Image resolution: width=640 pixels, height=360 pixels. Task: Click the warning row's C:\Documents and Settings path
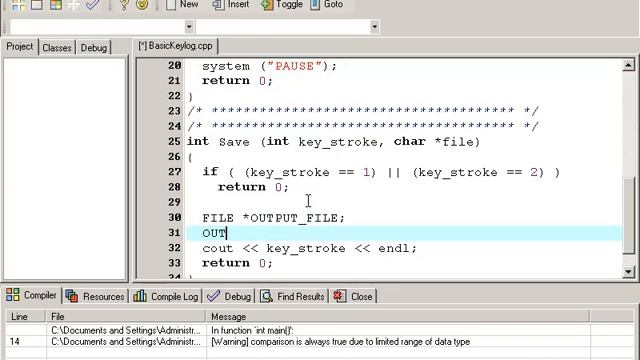click(x=126, y=342)
